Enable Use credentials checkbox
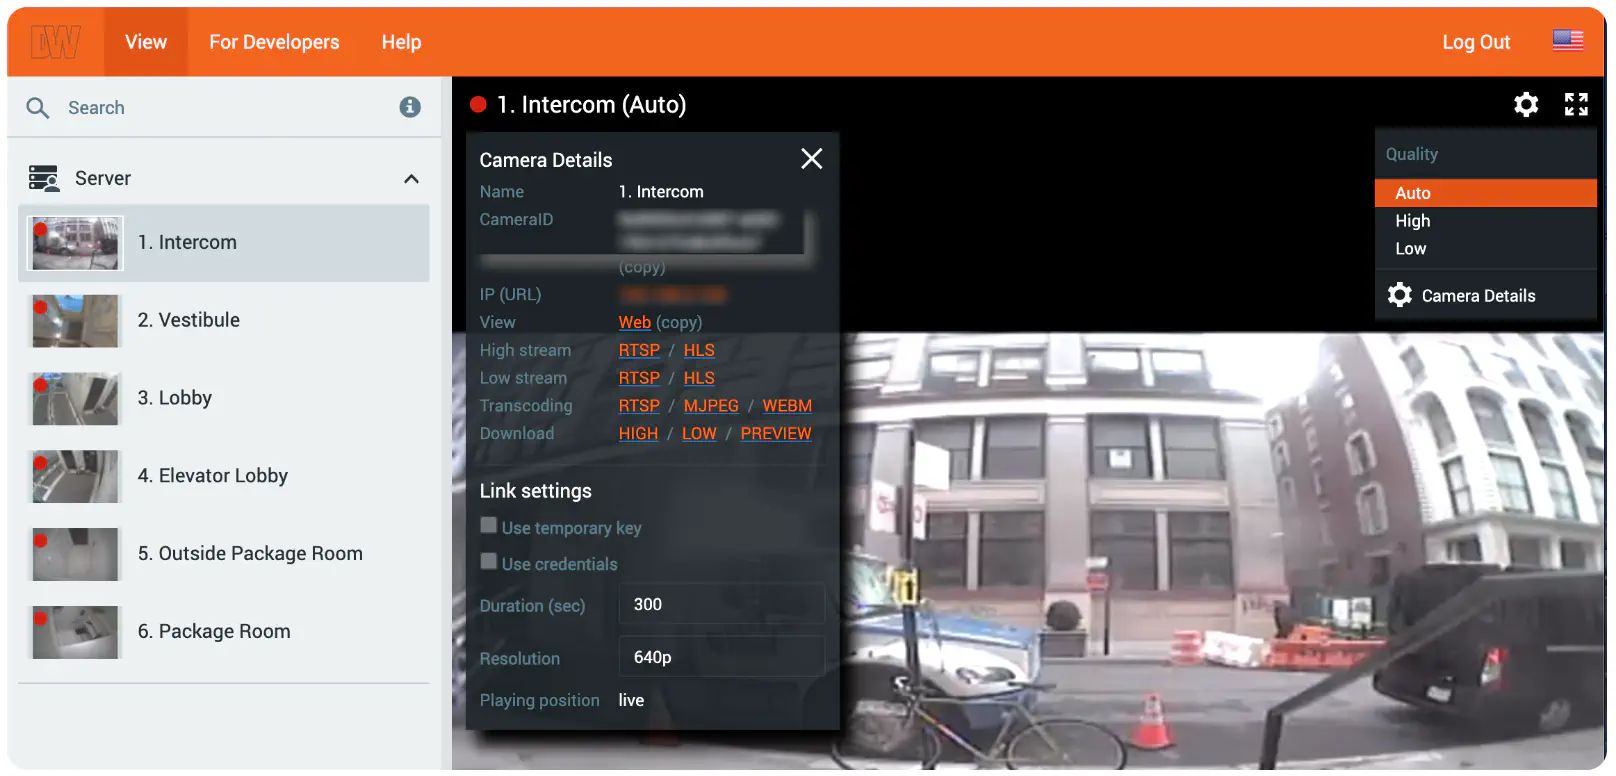Image resolution: width=1616 pixels, height=776 pixels. coord(489,561)
